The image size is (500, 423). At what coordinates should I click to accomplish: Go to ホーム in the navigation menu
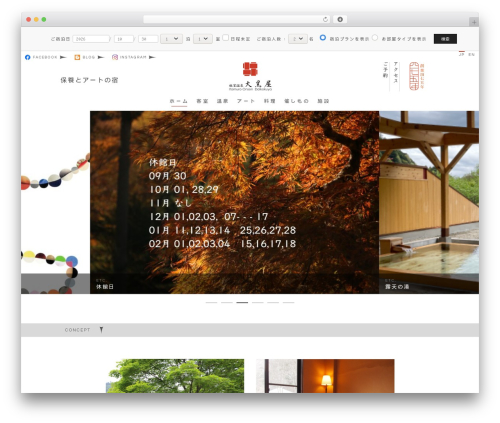tap(179, 101)
